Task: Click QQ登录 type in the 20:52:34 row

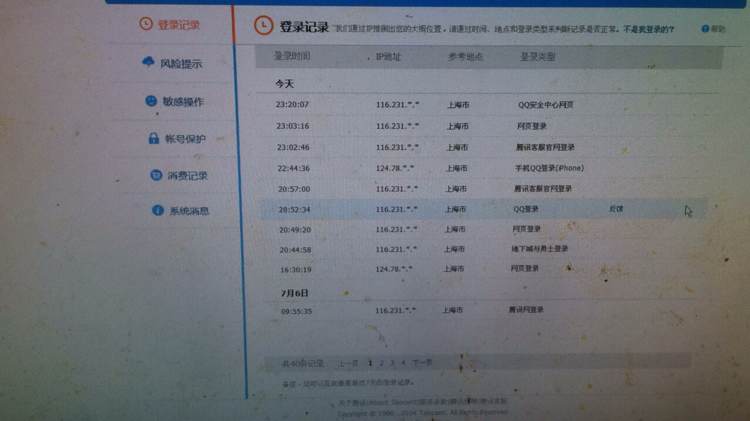Action: tap(526, 209)
